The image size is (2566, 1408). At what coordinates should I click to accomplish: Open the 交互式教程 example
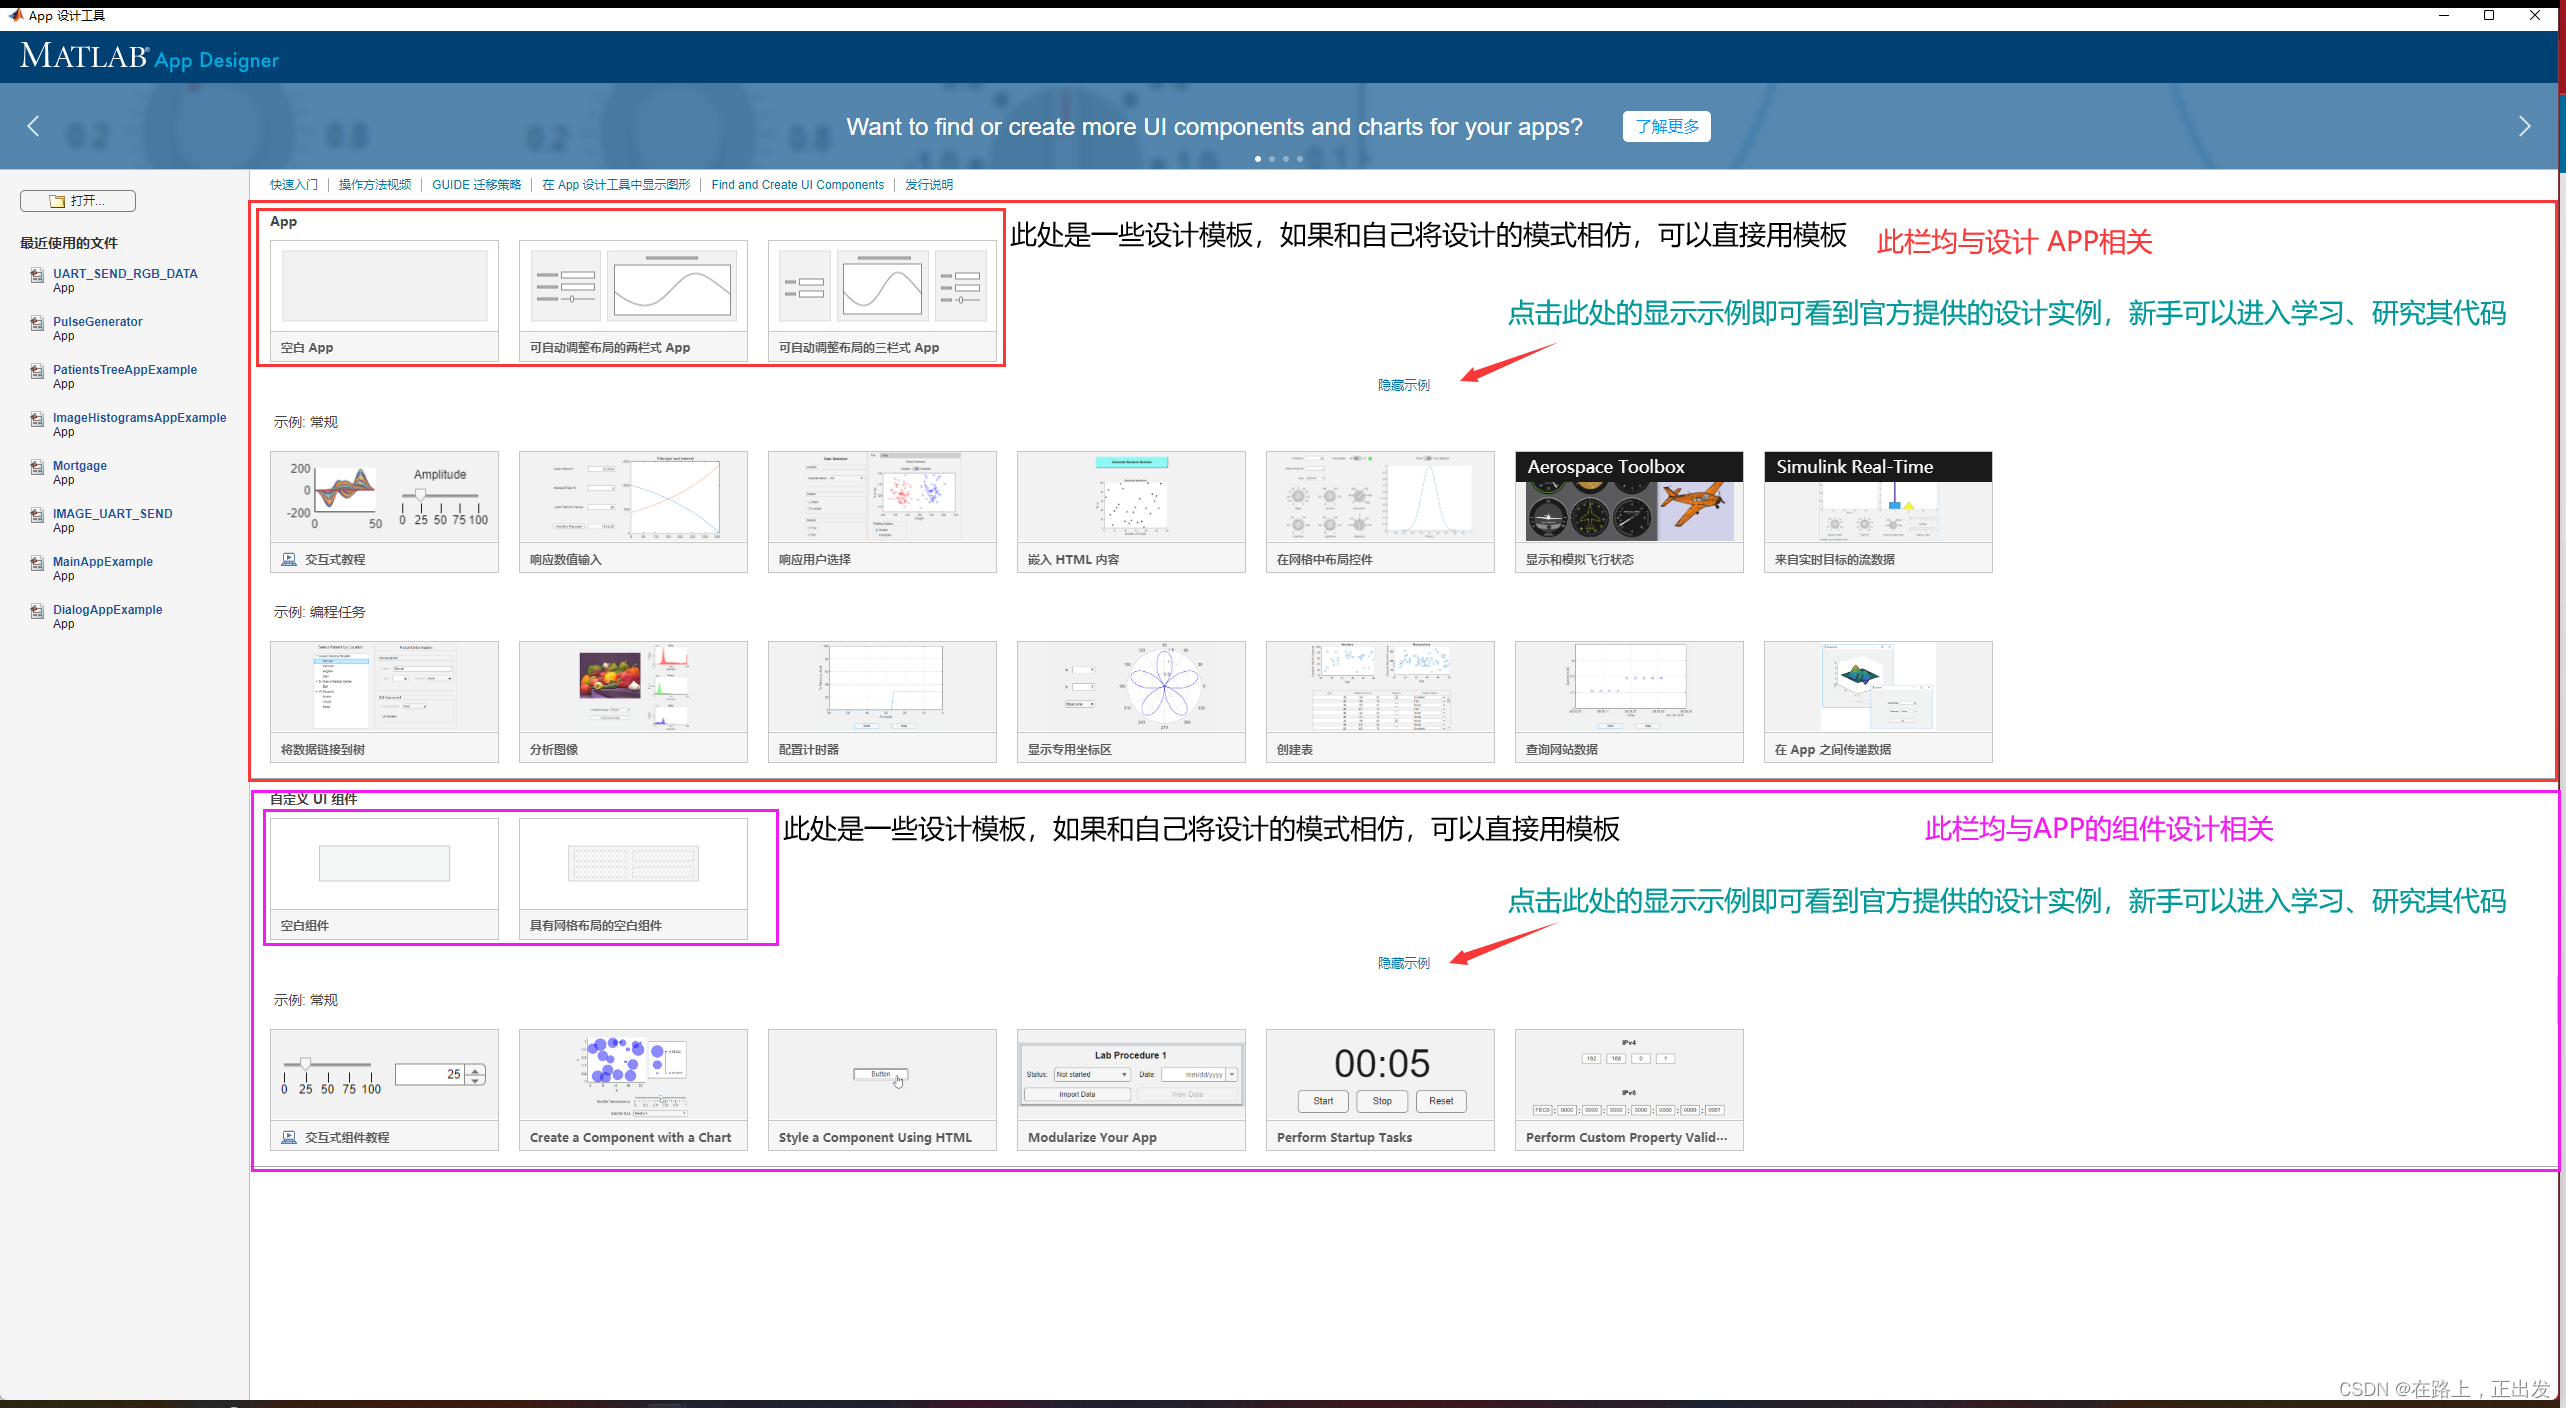coord(384,512)
